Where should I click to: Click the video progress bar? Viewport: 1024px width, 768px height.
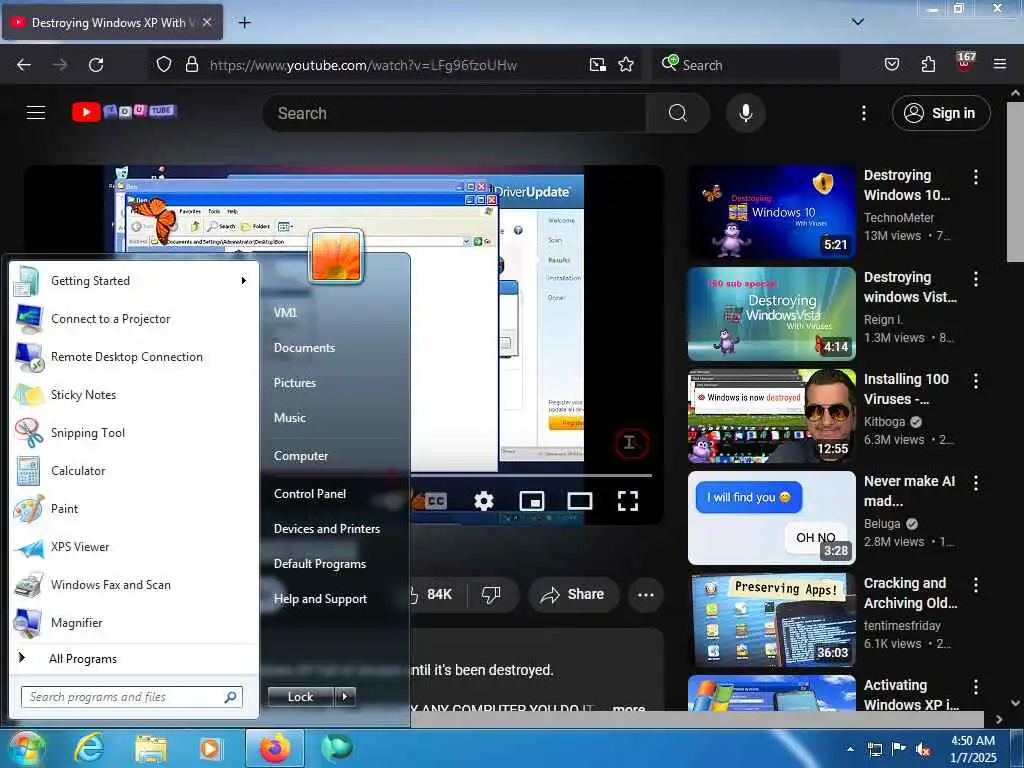coord(530,475)
